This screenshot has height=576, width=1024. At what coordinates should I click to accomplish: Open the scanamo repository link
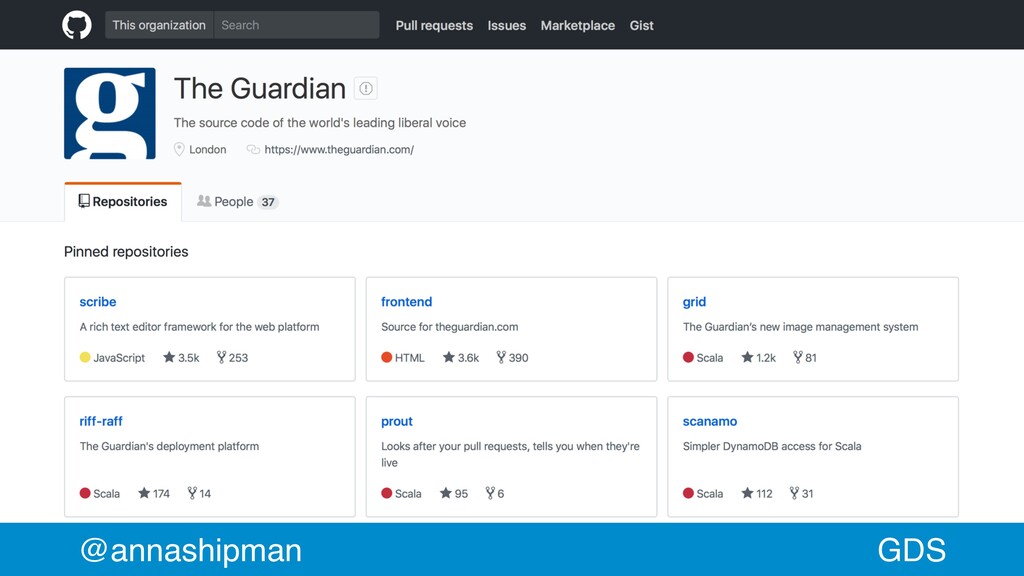[710, 421]
